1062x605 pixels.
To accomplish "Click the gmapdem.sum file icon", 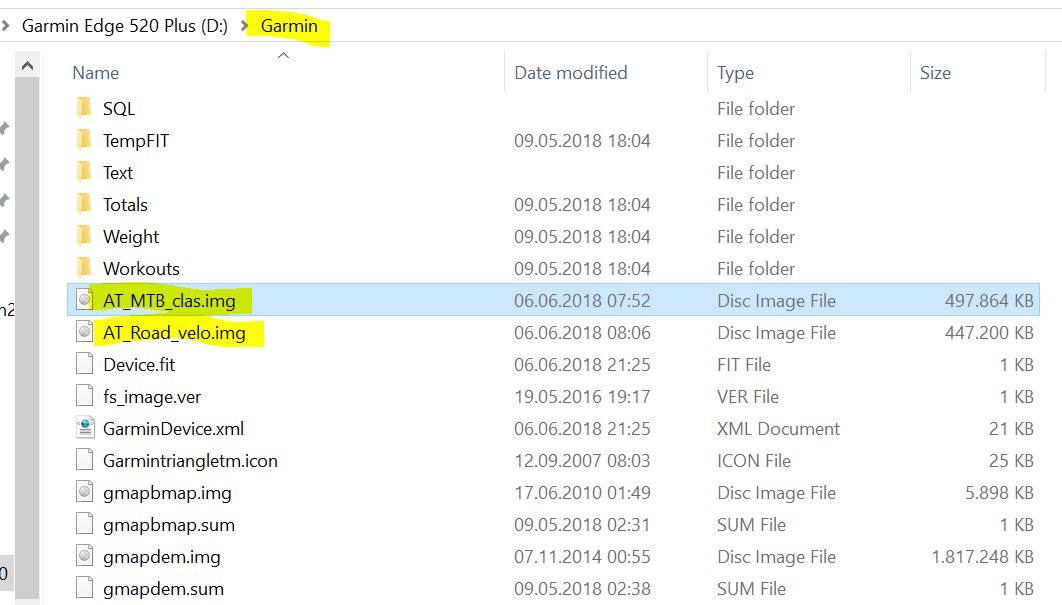I will click(x=85, y=587).
